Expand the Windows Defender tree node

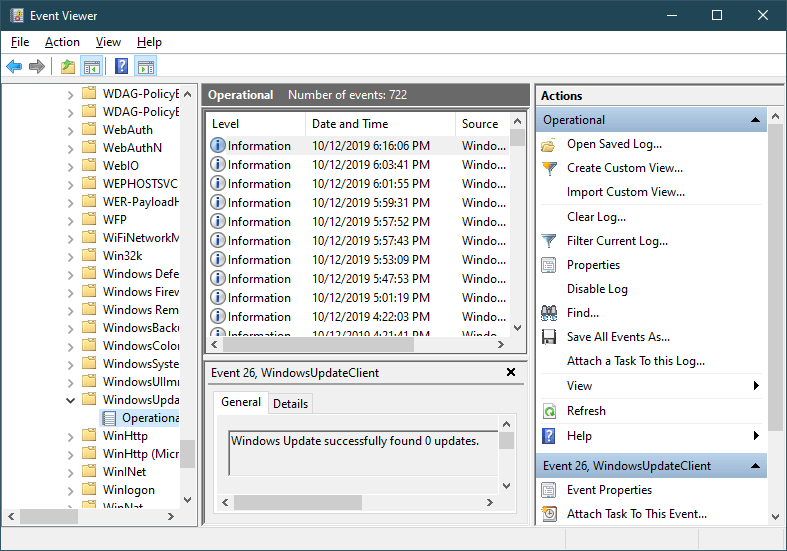coord(70,275)
